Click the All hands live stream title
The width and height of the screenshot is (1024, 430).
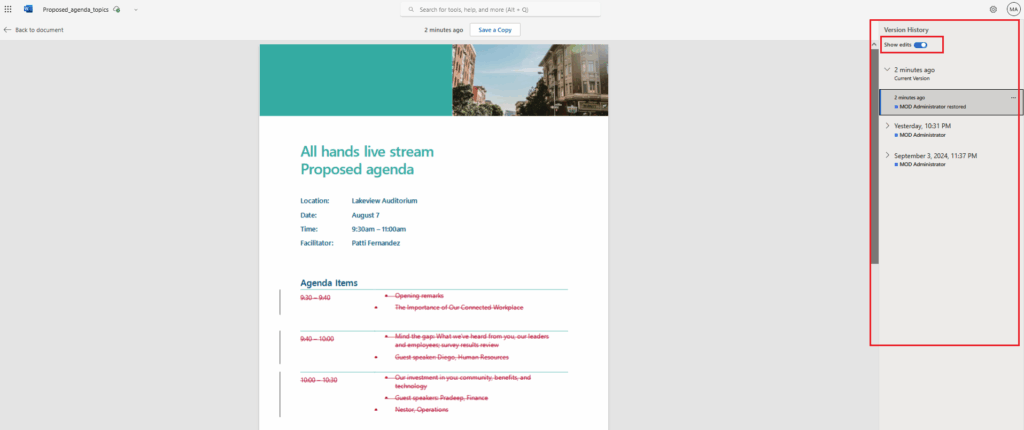point(367,152)
